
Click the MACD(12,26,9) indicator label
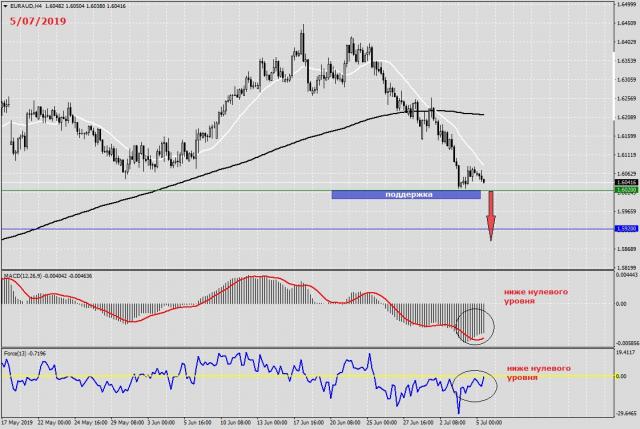point(31,275)
